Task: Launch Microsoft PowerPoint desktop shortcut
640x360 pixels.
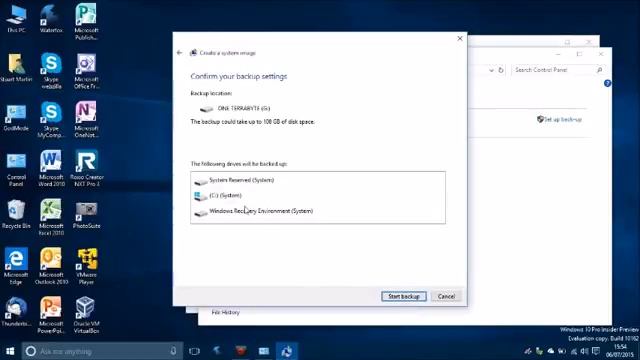Action: click(x=51, y=315)
